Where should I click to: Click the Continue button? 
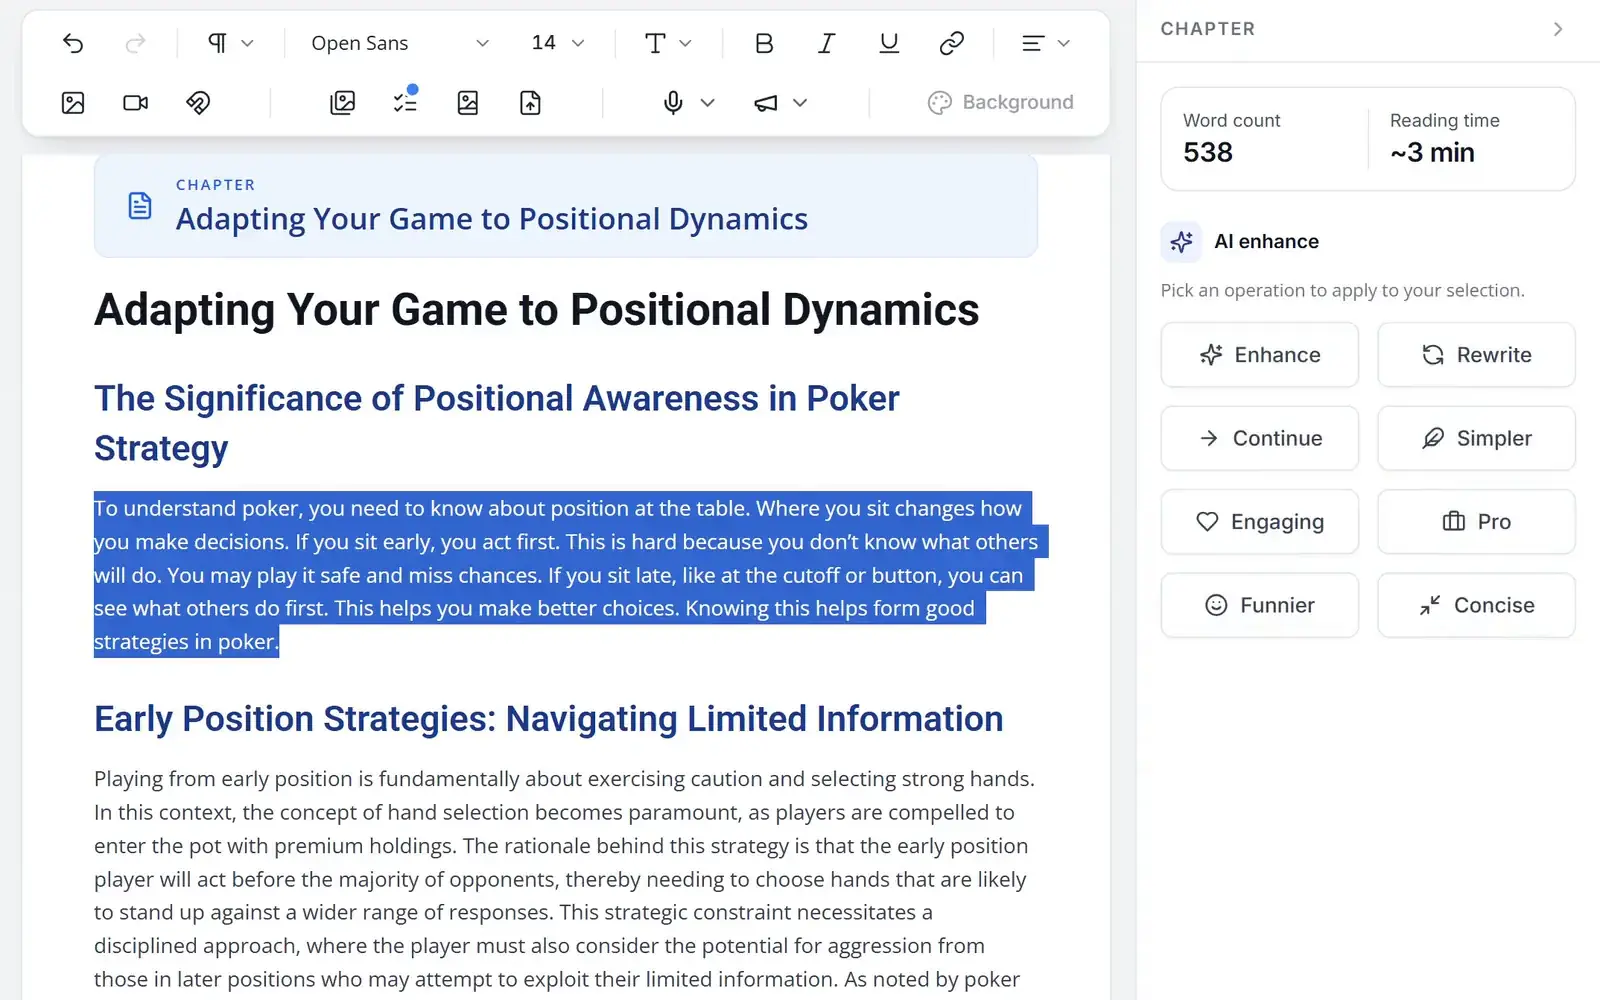click(x=1259, y=438)
